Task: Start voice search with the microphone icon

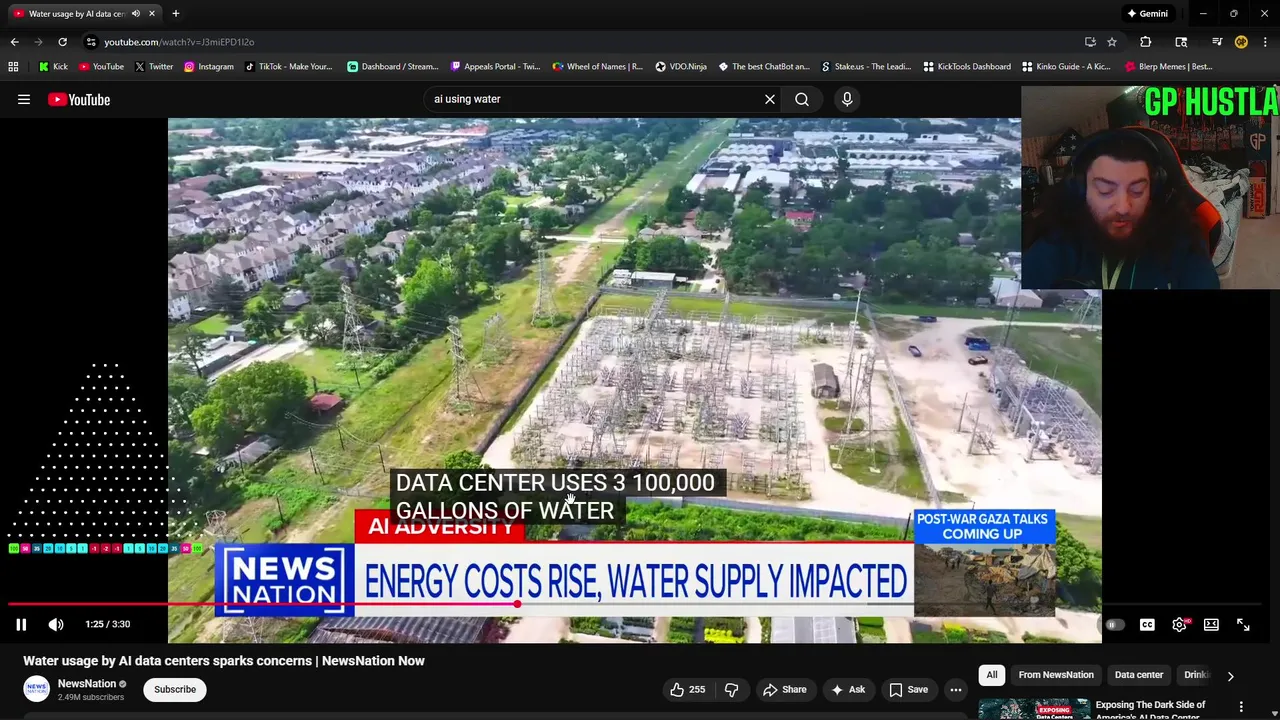Action: click(x=847, y=99)
